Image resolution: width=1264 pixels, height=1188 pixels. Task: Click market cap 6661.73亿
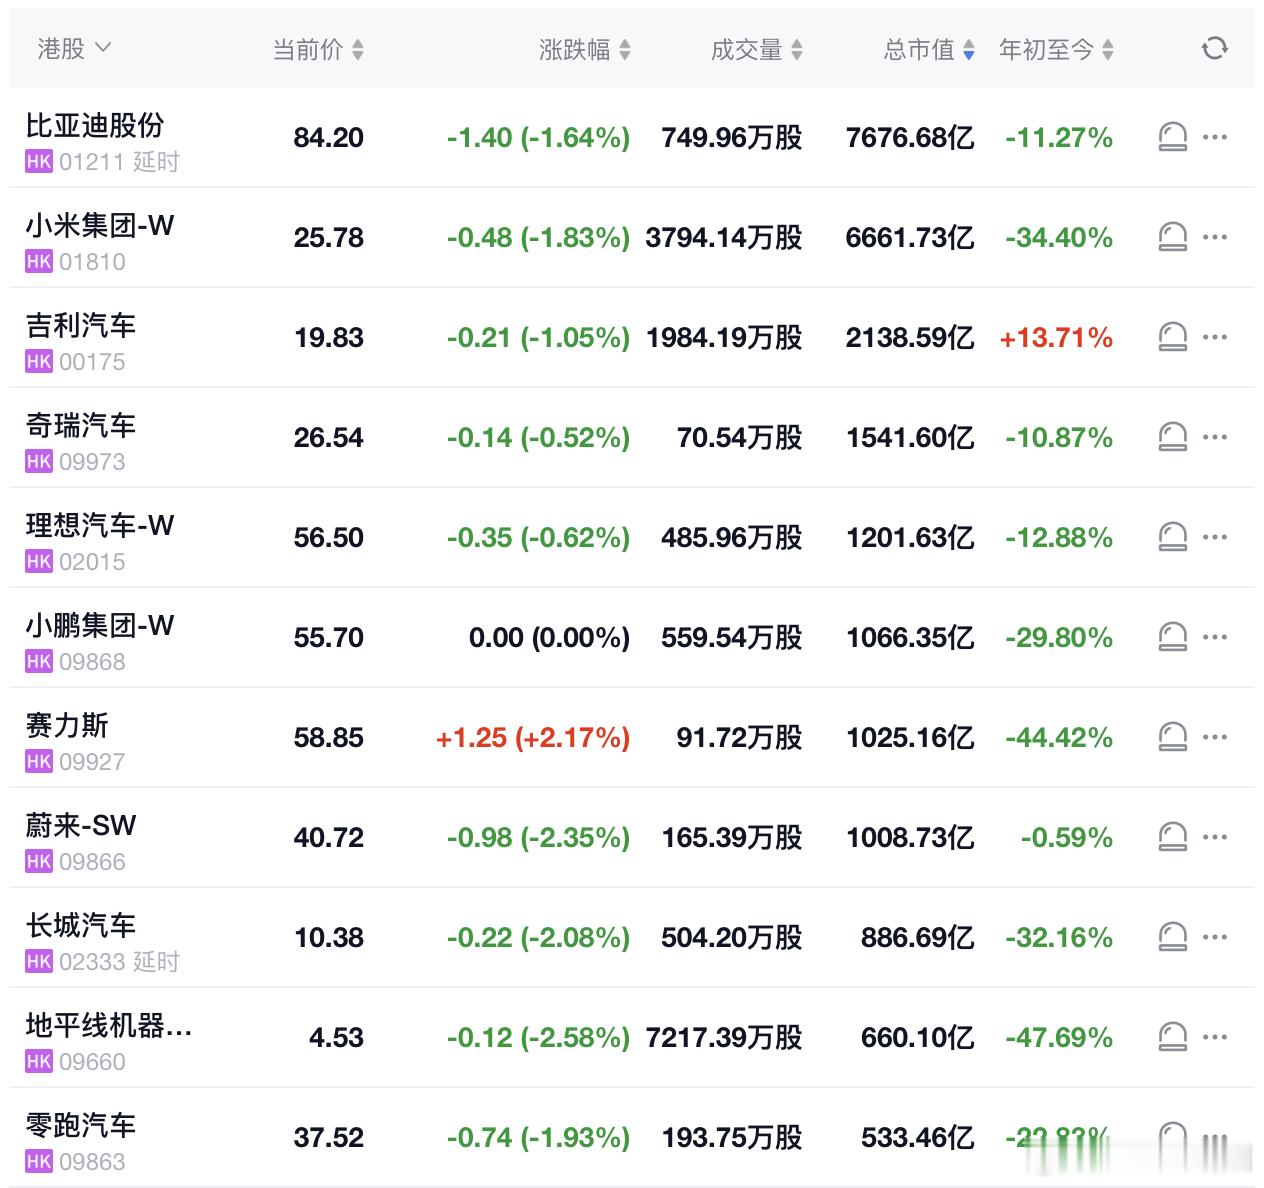point(910,238)
